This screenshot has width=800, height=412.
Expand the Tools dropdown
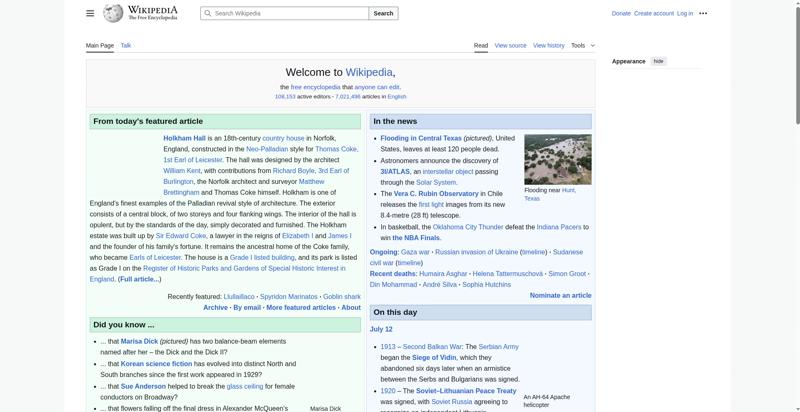click(583, 45)
